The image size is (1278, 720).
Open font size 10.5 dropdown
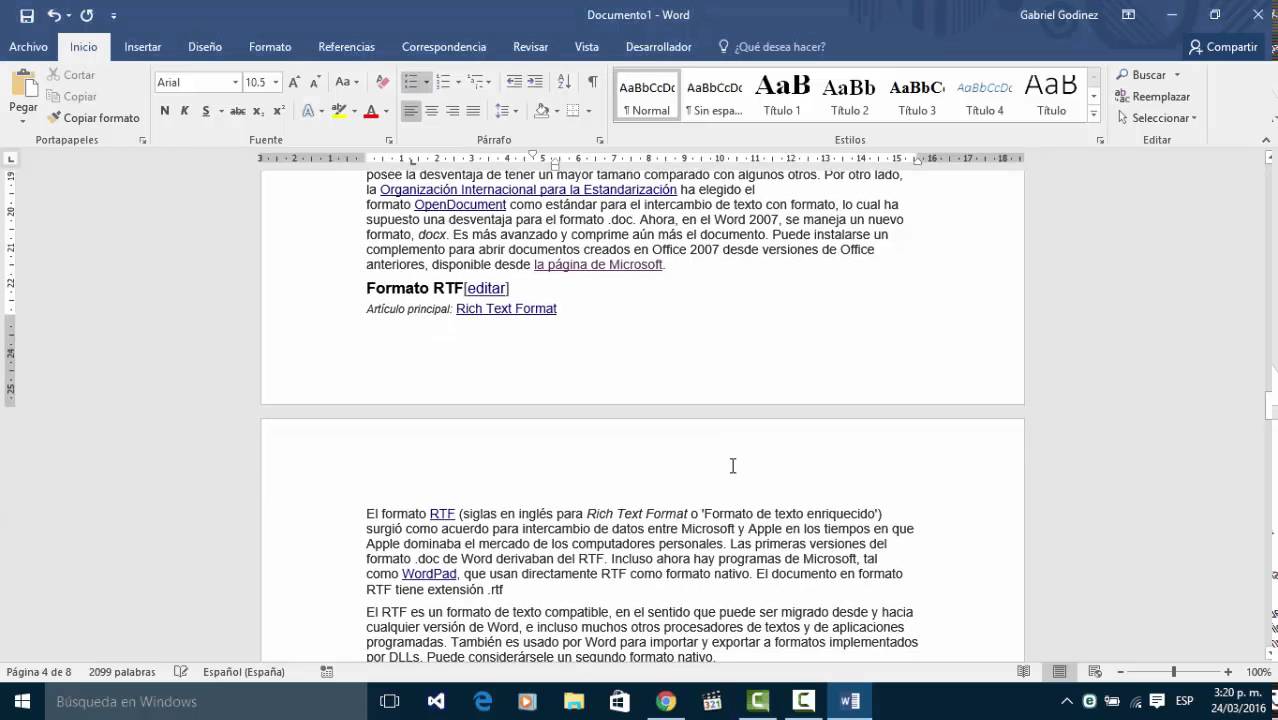276,82
